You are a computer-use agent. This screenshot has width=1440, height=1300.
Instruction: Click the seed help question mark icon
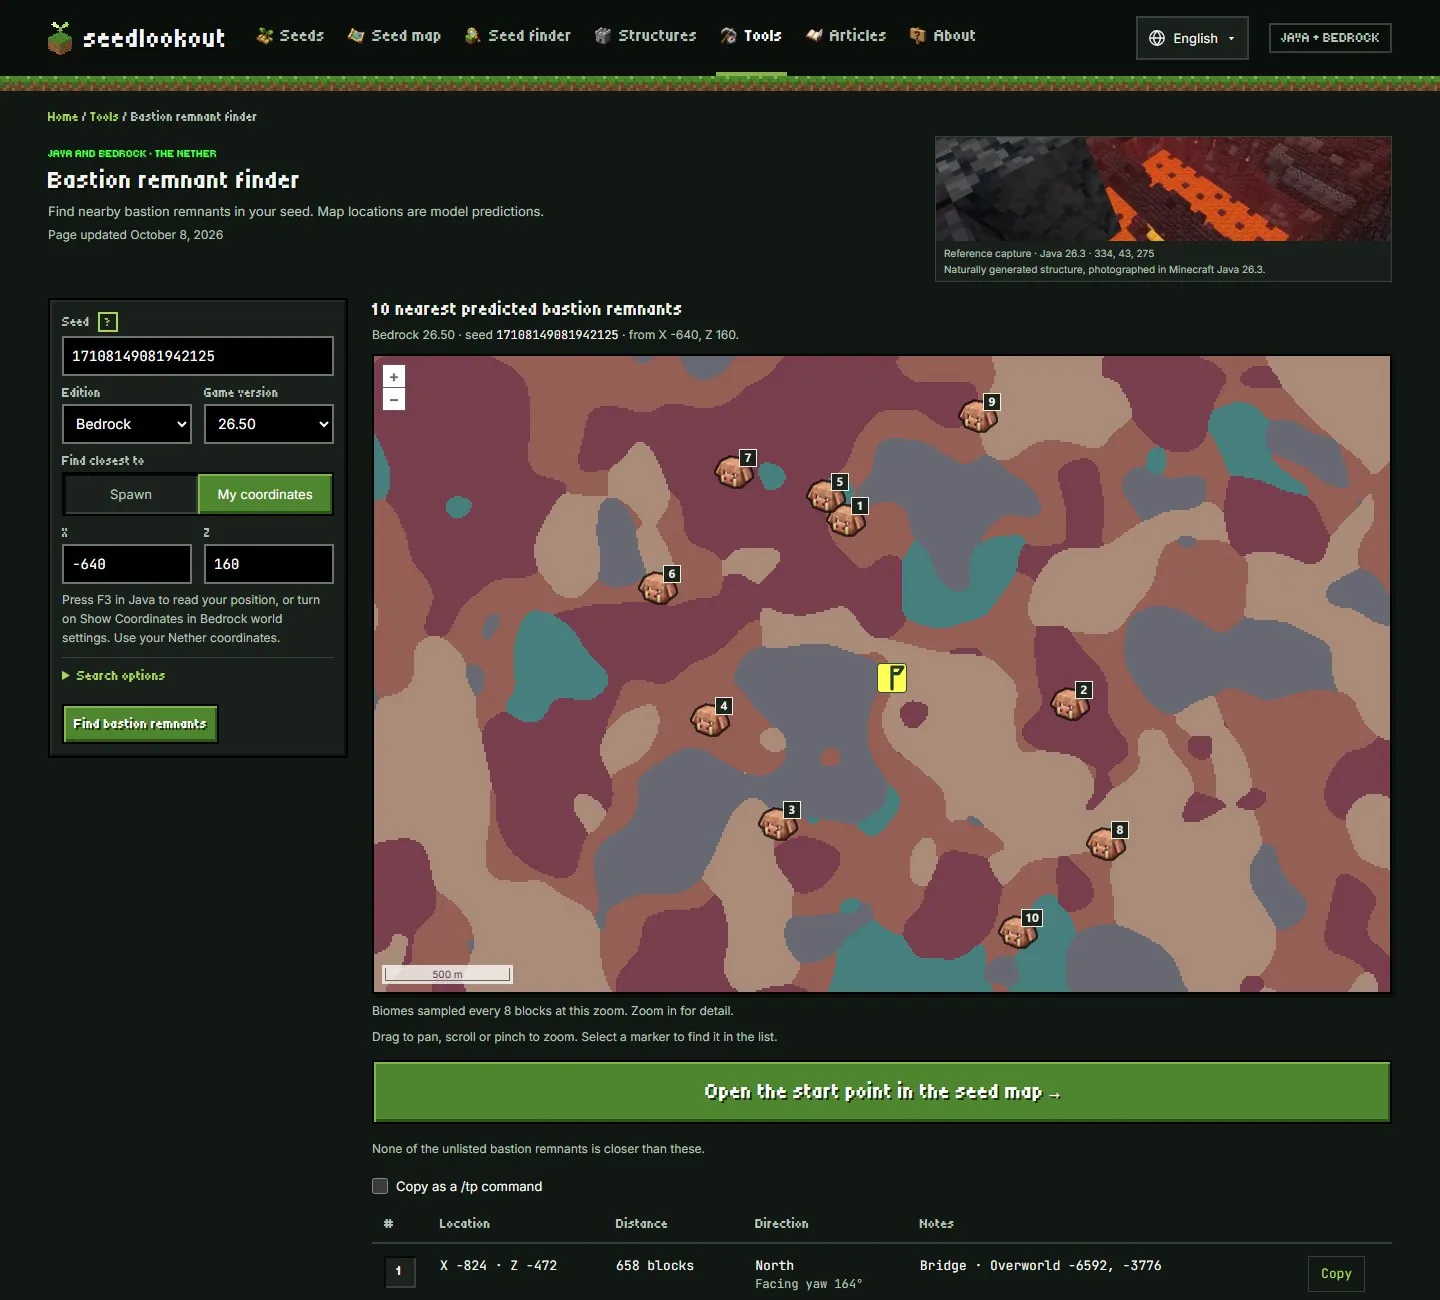tap(108, 322)
